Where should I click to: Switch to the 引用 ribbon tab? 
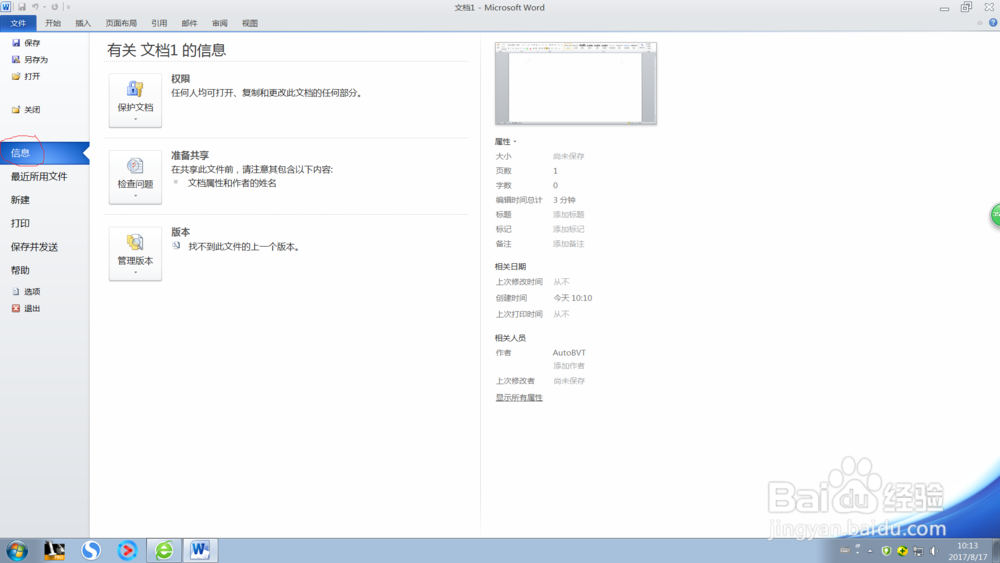coord(159,23)
